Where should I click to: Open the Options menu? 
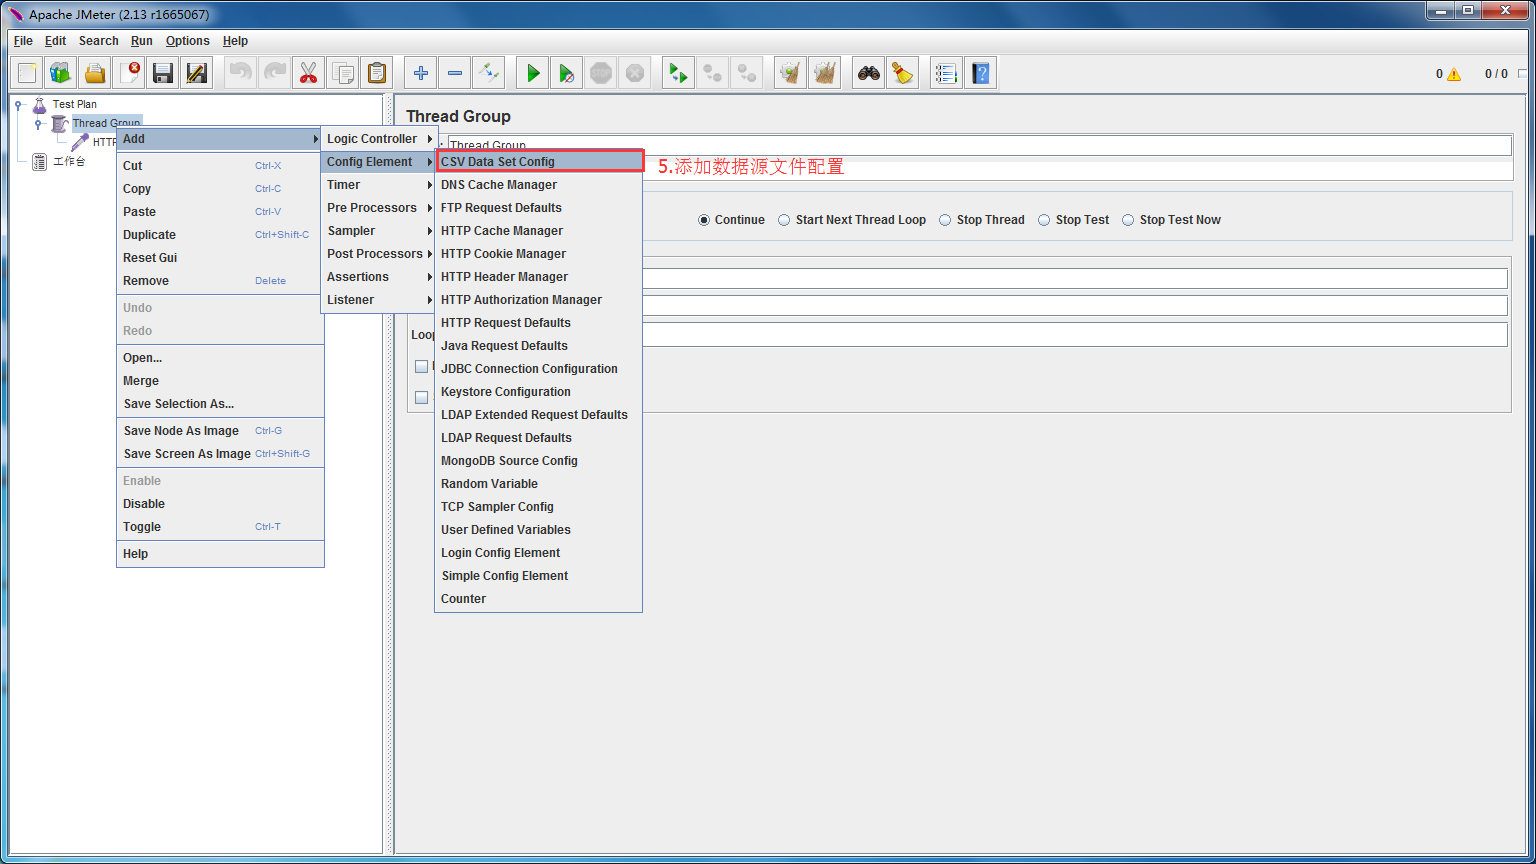click(188, 41)
